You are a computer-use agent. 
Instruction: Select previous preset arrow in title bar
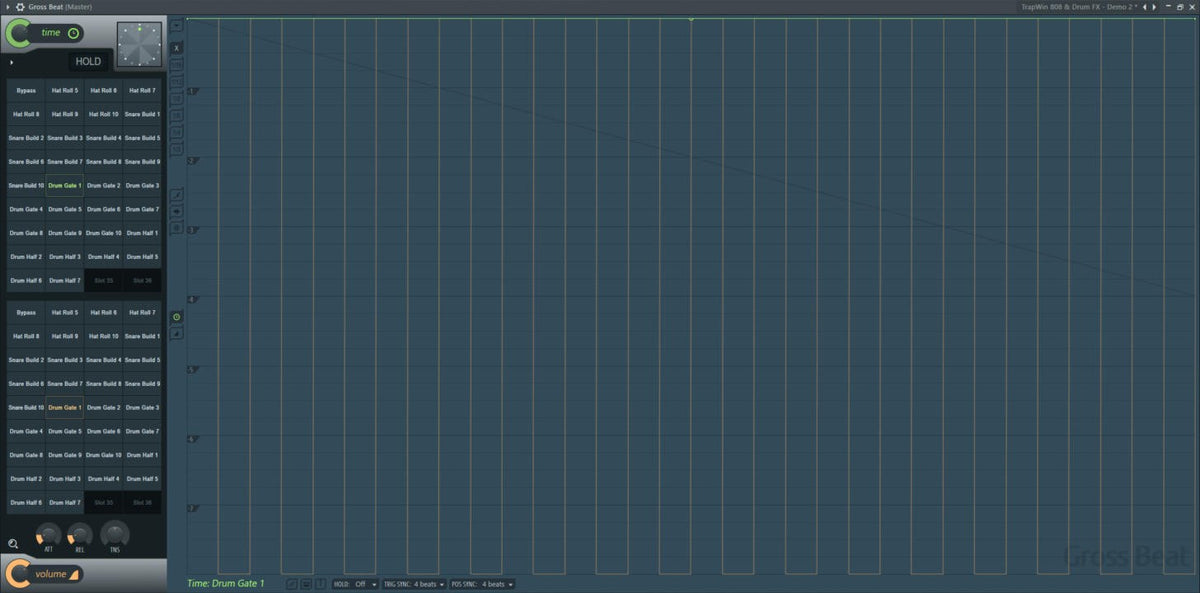(x=1146, y=7)
